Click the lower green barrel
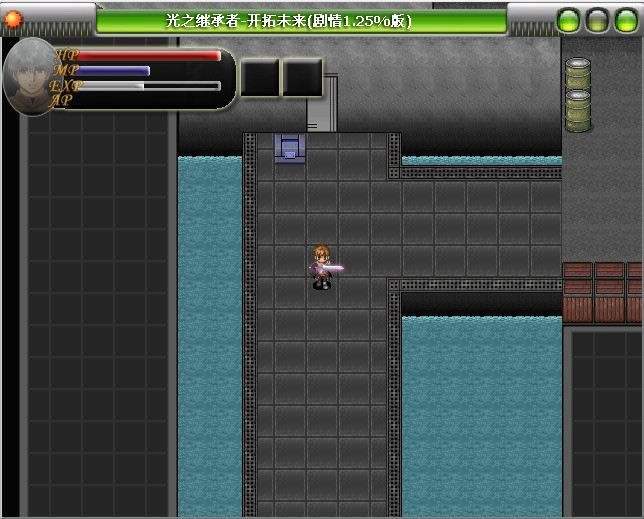The height and width of the screenshot is (519, 644). pyautogui.click(x=578, y=110)
